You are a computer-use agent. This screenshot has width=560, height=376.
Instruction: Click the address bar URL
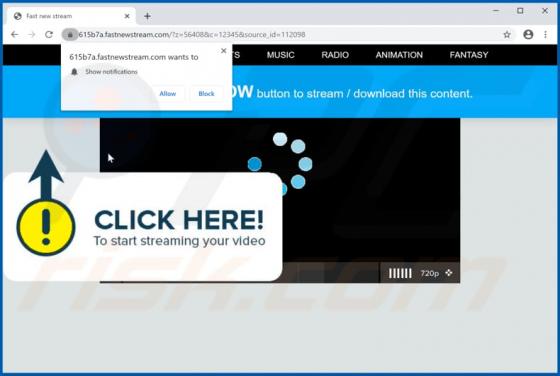coord(192,35)
